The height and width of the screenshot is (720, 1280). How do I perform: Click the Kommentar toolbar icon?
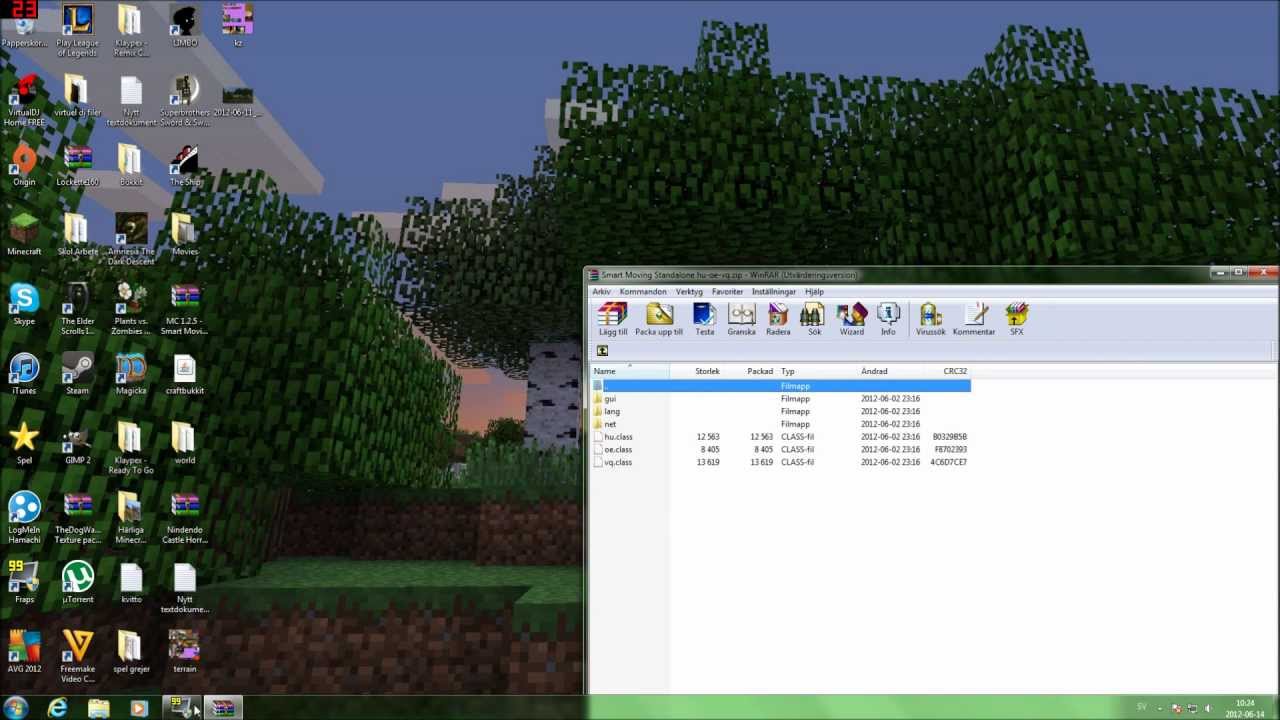[974, 319]
